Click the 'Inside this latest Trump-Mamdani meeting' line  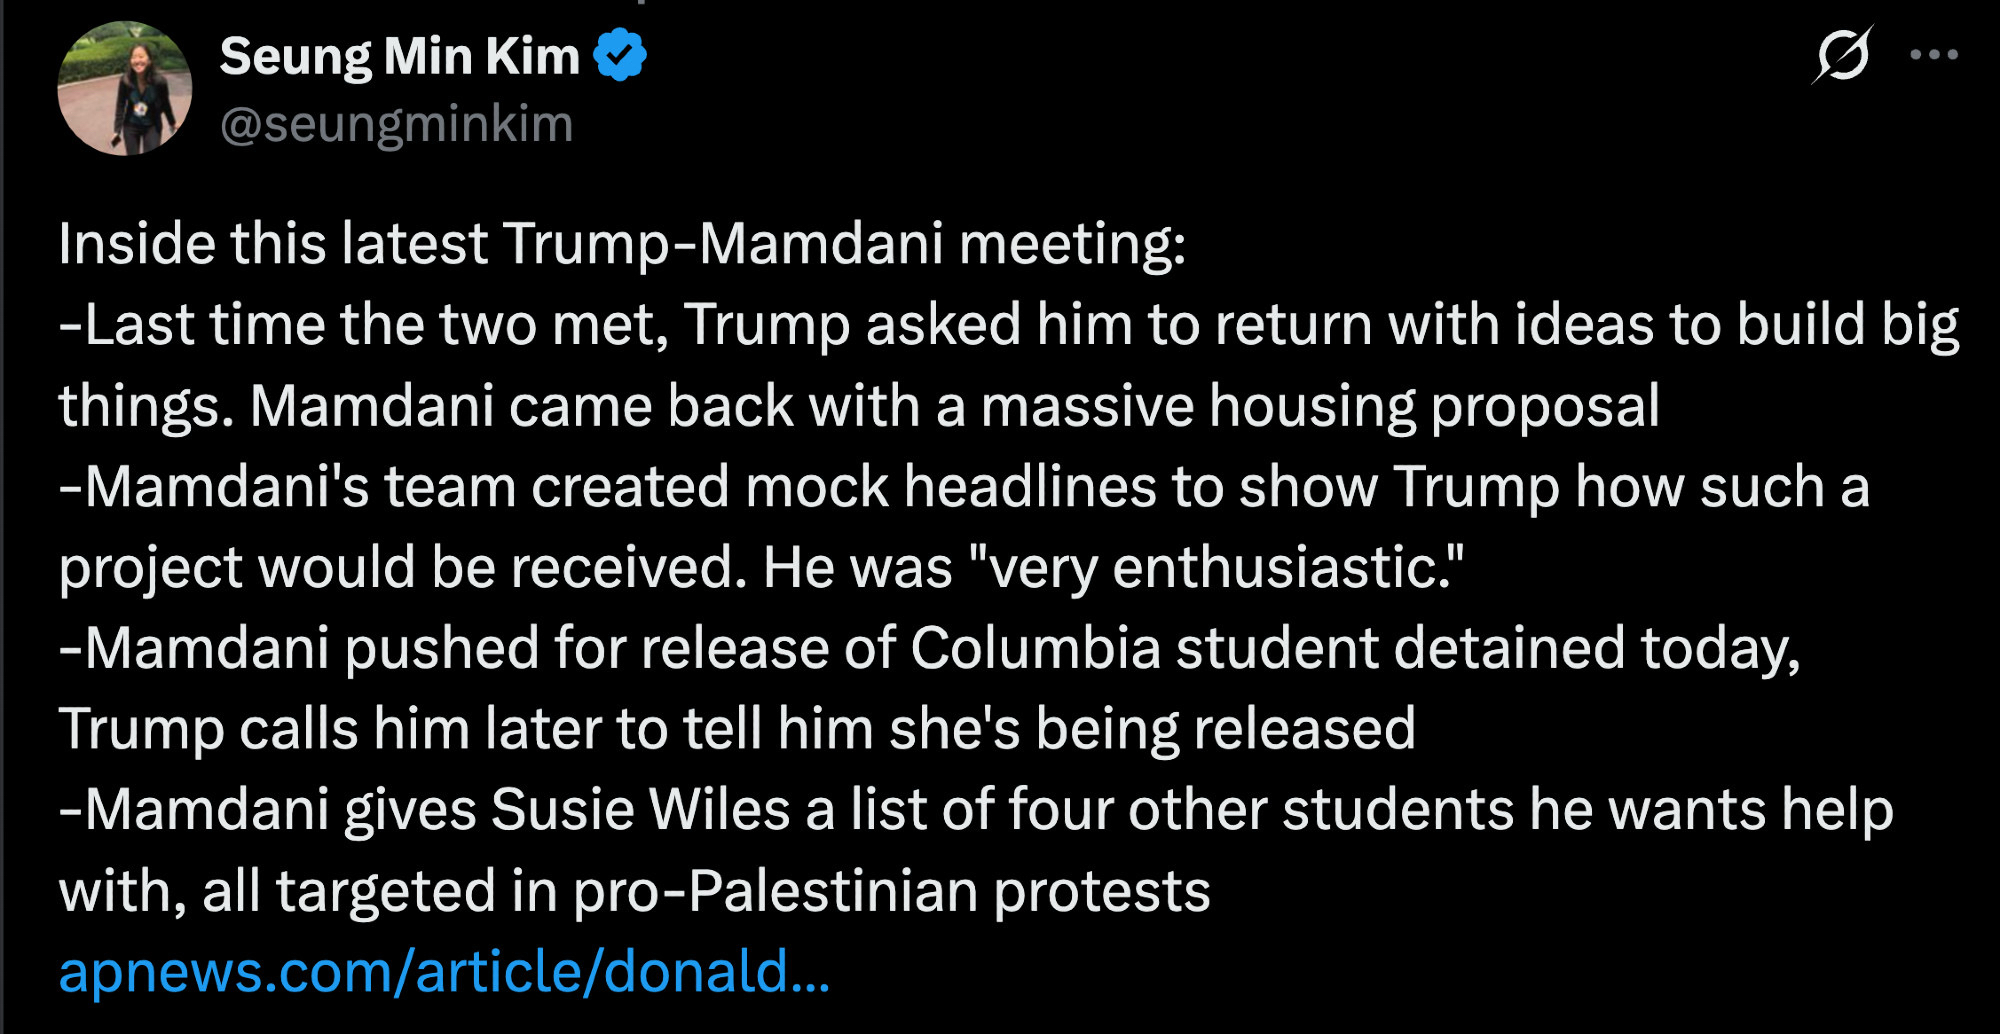[x=621, y=244]
